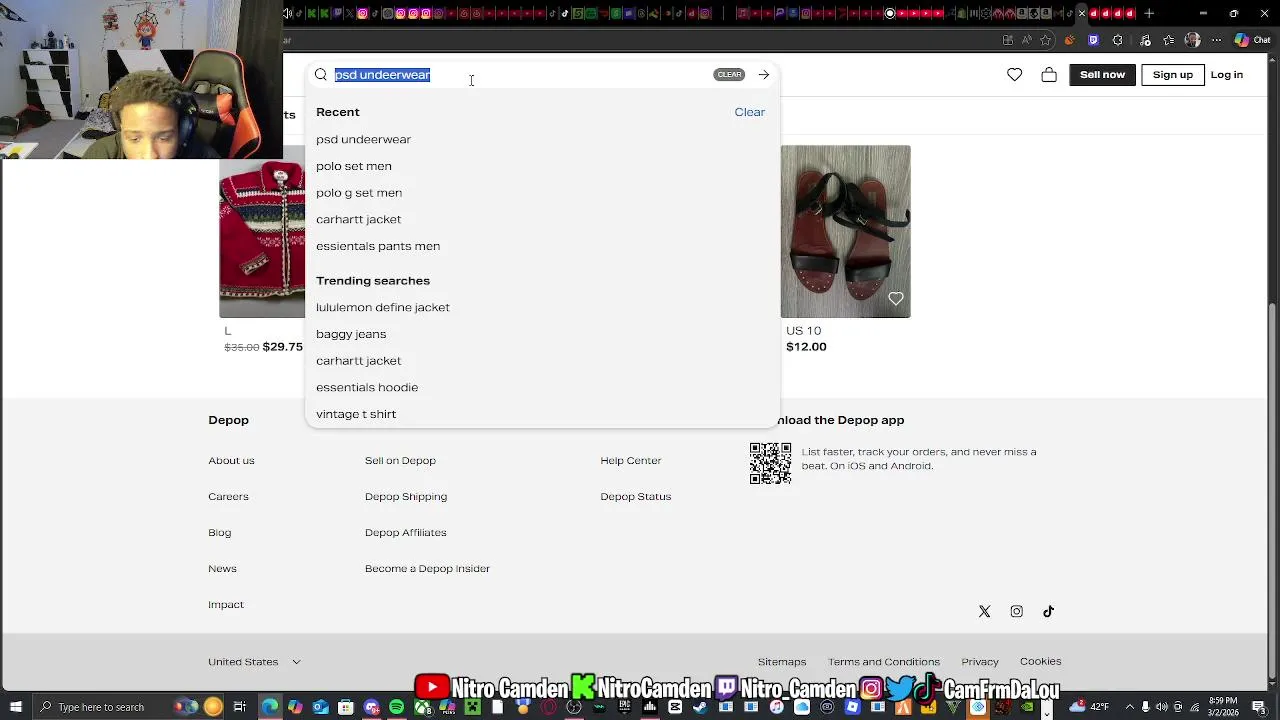Select trending search 'vintage t shirt'
1280x720 pixels.
pos(356,414)
